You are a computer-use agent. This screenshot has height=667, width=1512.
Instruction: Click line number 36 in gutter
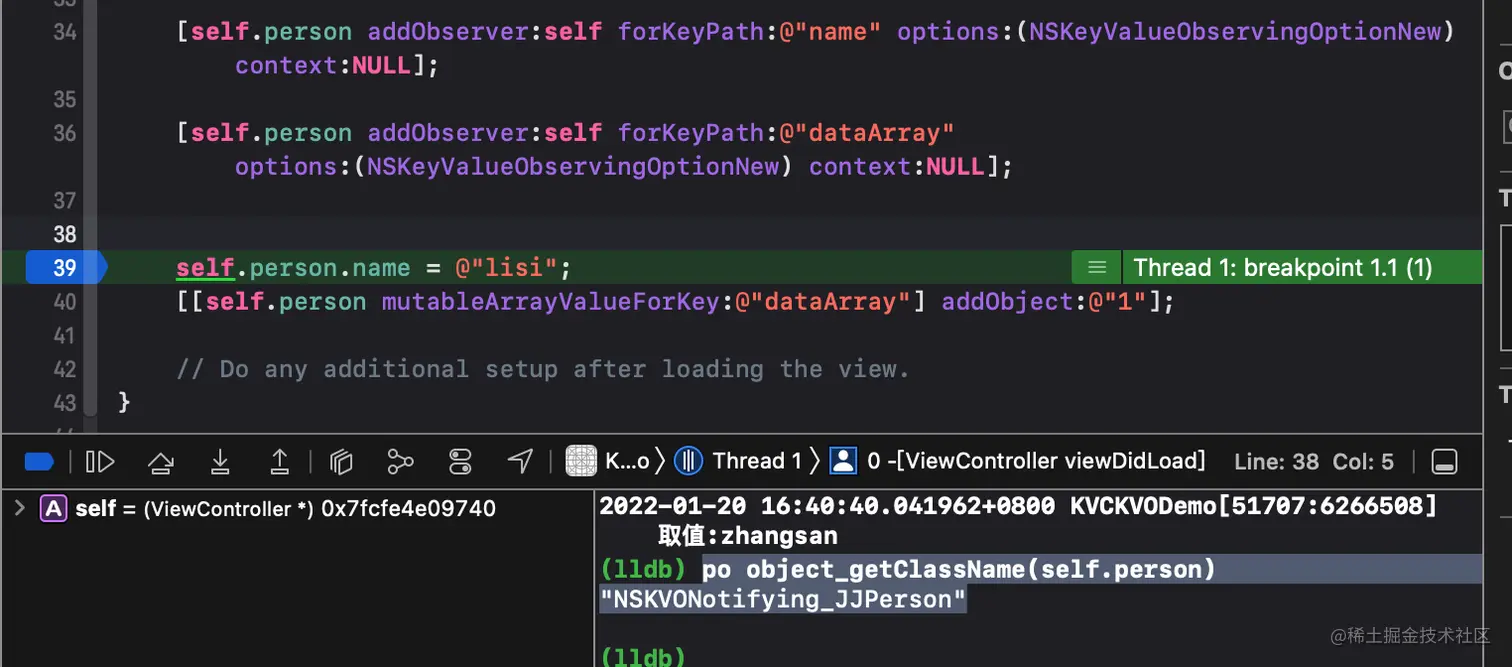coord(64,133)
